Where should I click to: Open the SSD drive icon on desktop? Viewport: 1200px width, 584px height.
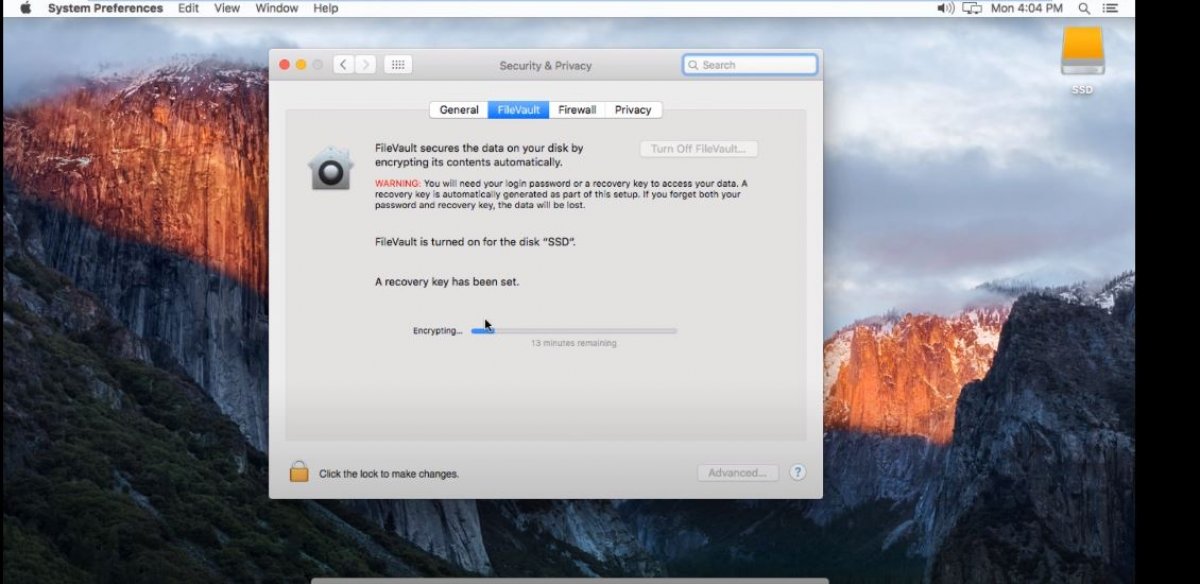[x=1081, y=48]
